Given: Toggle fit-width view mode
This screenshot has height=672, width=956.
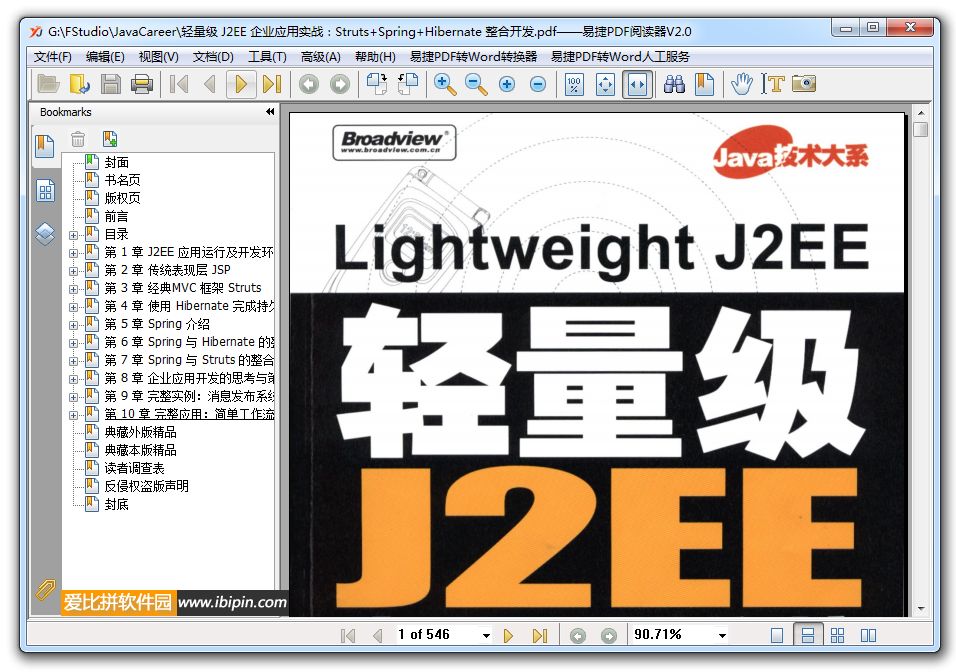Looking at the screenshot, I should pyautogui.click(x=637, y=84).
